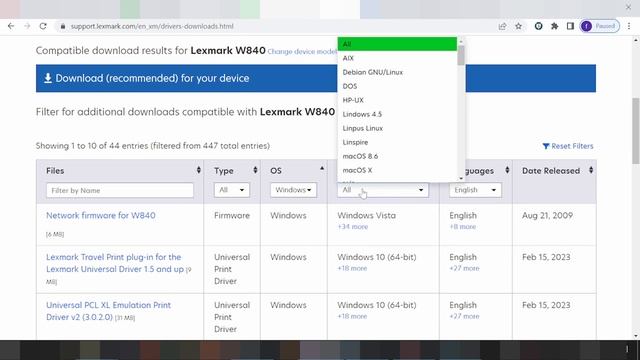Choose Linspire option
640x360 pixels.
point(397,142)
